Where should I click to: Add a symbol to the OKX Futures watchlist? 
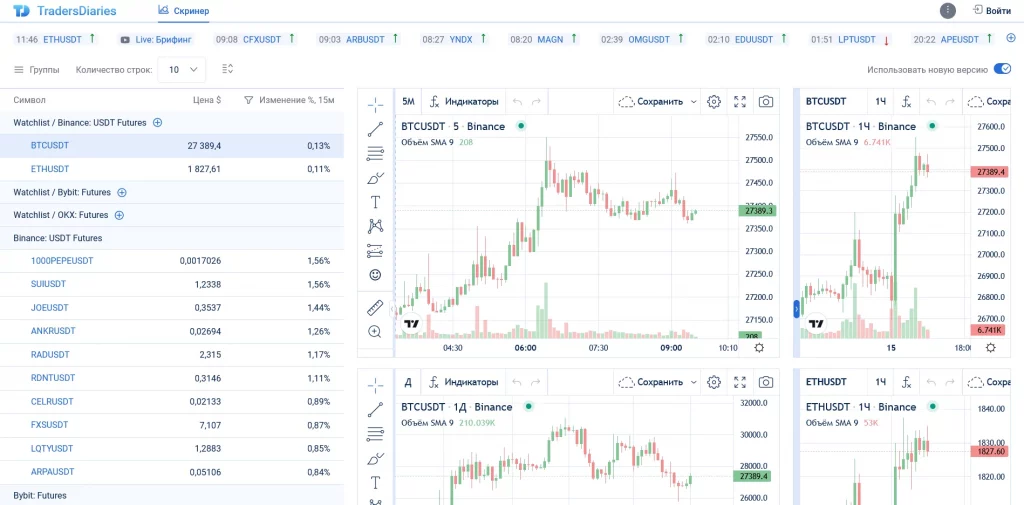120,215
